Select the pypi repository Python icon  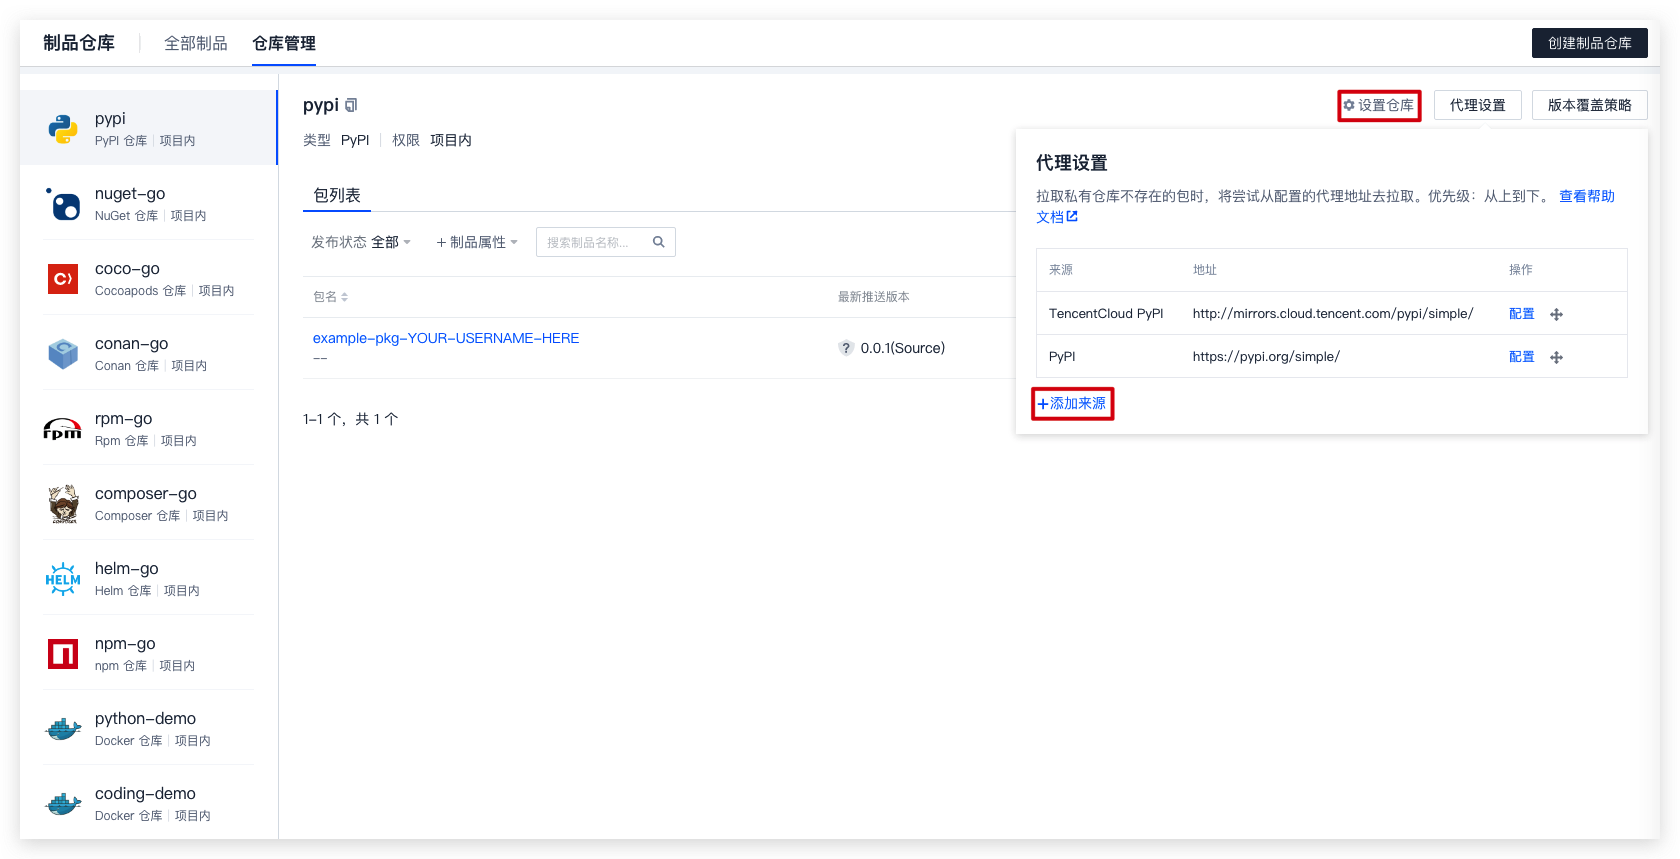(x=63, y=128)
